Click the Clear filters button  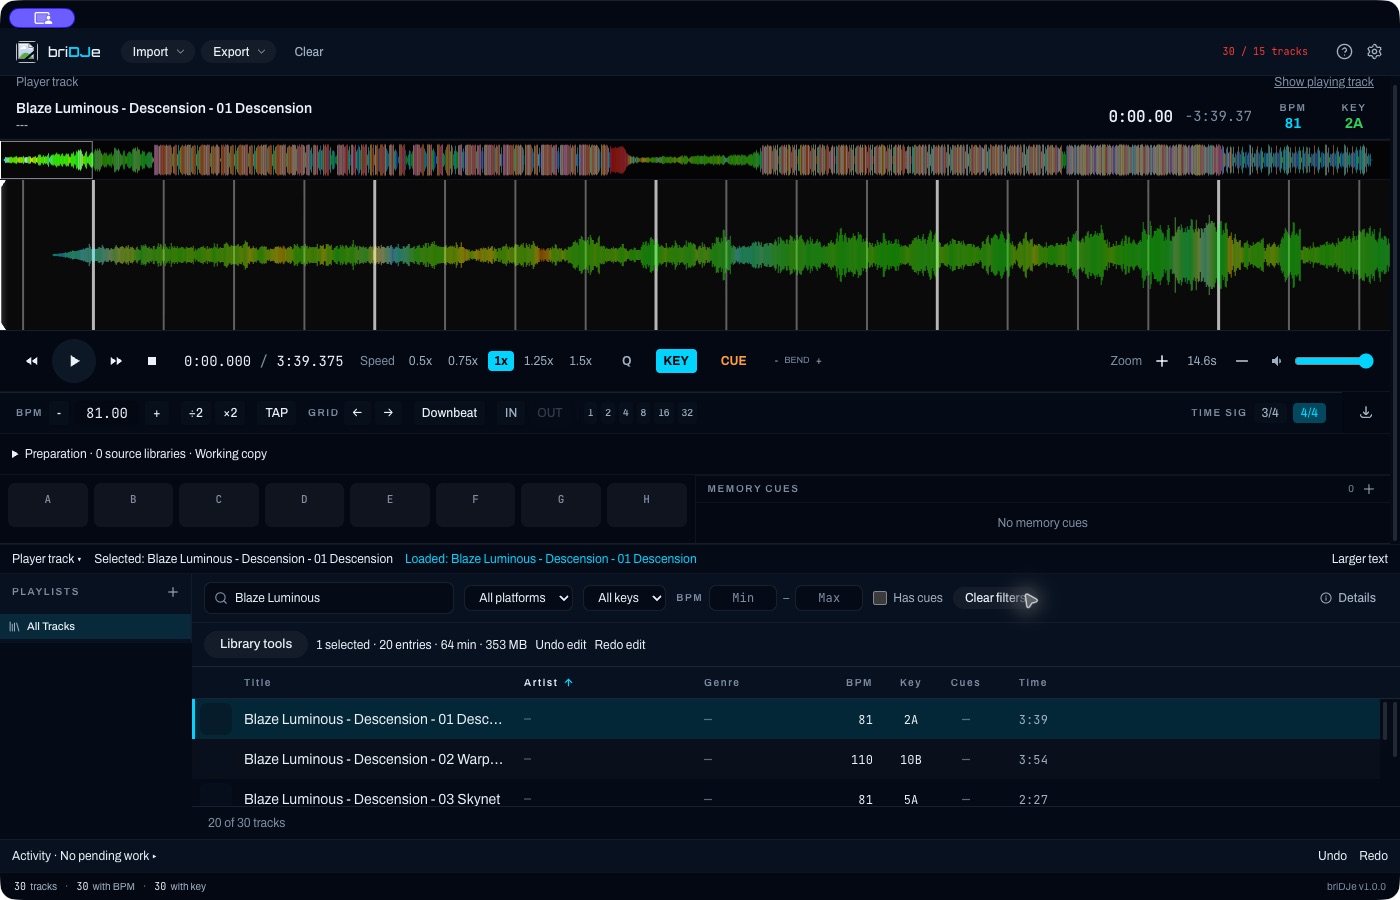pyautogui.click(x=995, y=598)
